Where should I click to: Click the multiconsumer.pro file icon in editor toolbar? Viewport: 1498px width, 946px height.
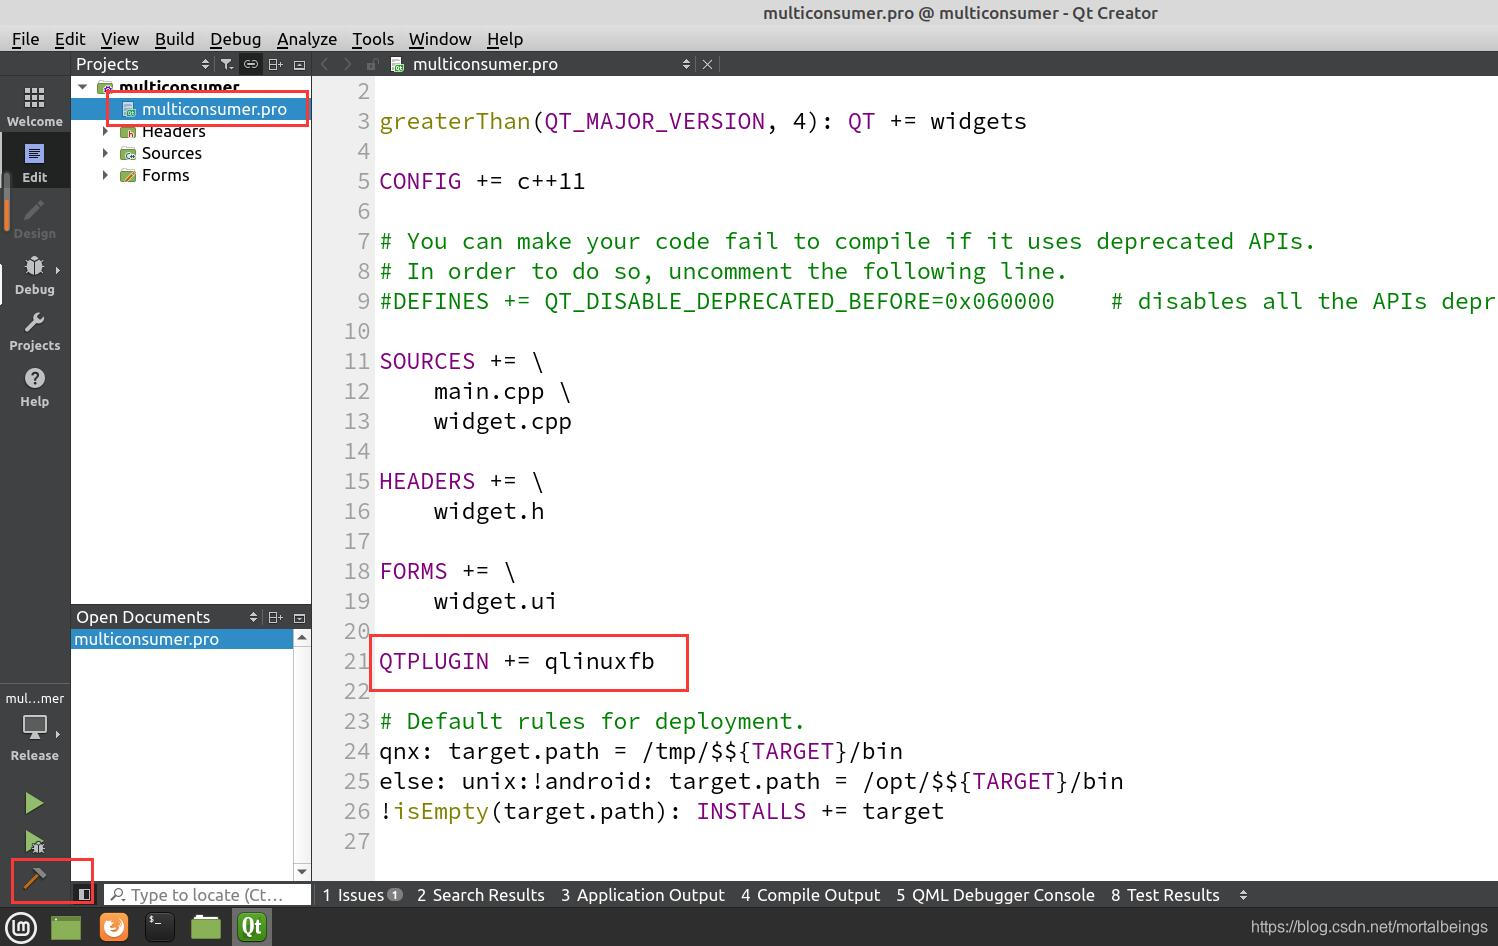pos(397,64)
